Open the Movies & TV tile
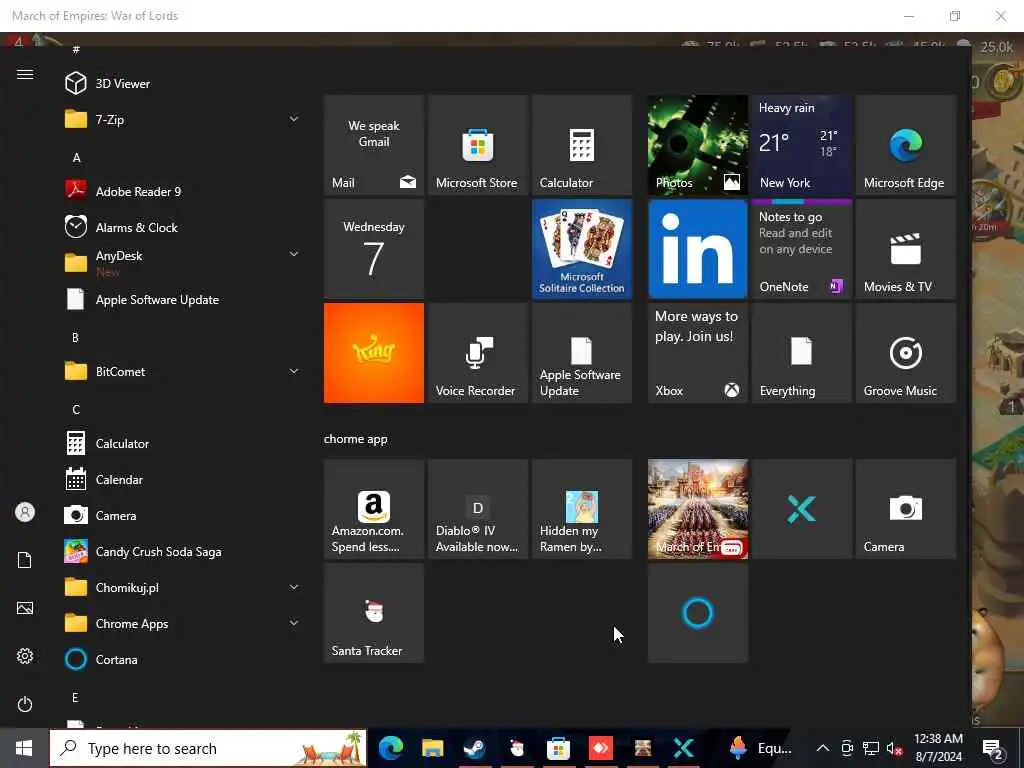This screenshot has height=768, width=1024. pyautogui.click(x=906, y=249)
